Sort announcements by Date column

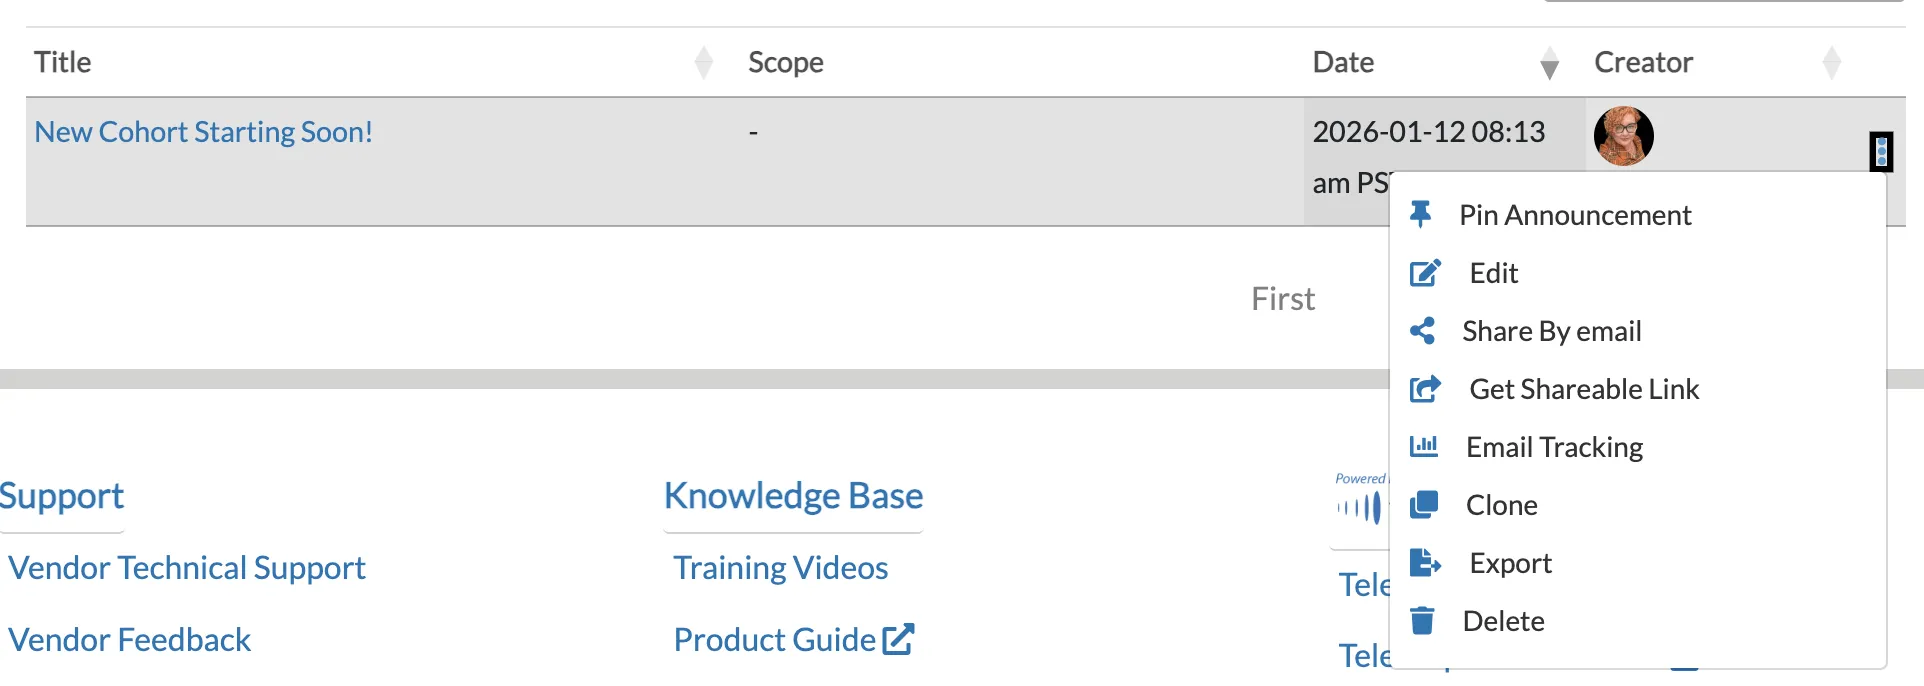pos(1549,62)
